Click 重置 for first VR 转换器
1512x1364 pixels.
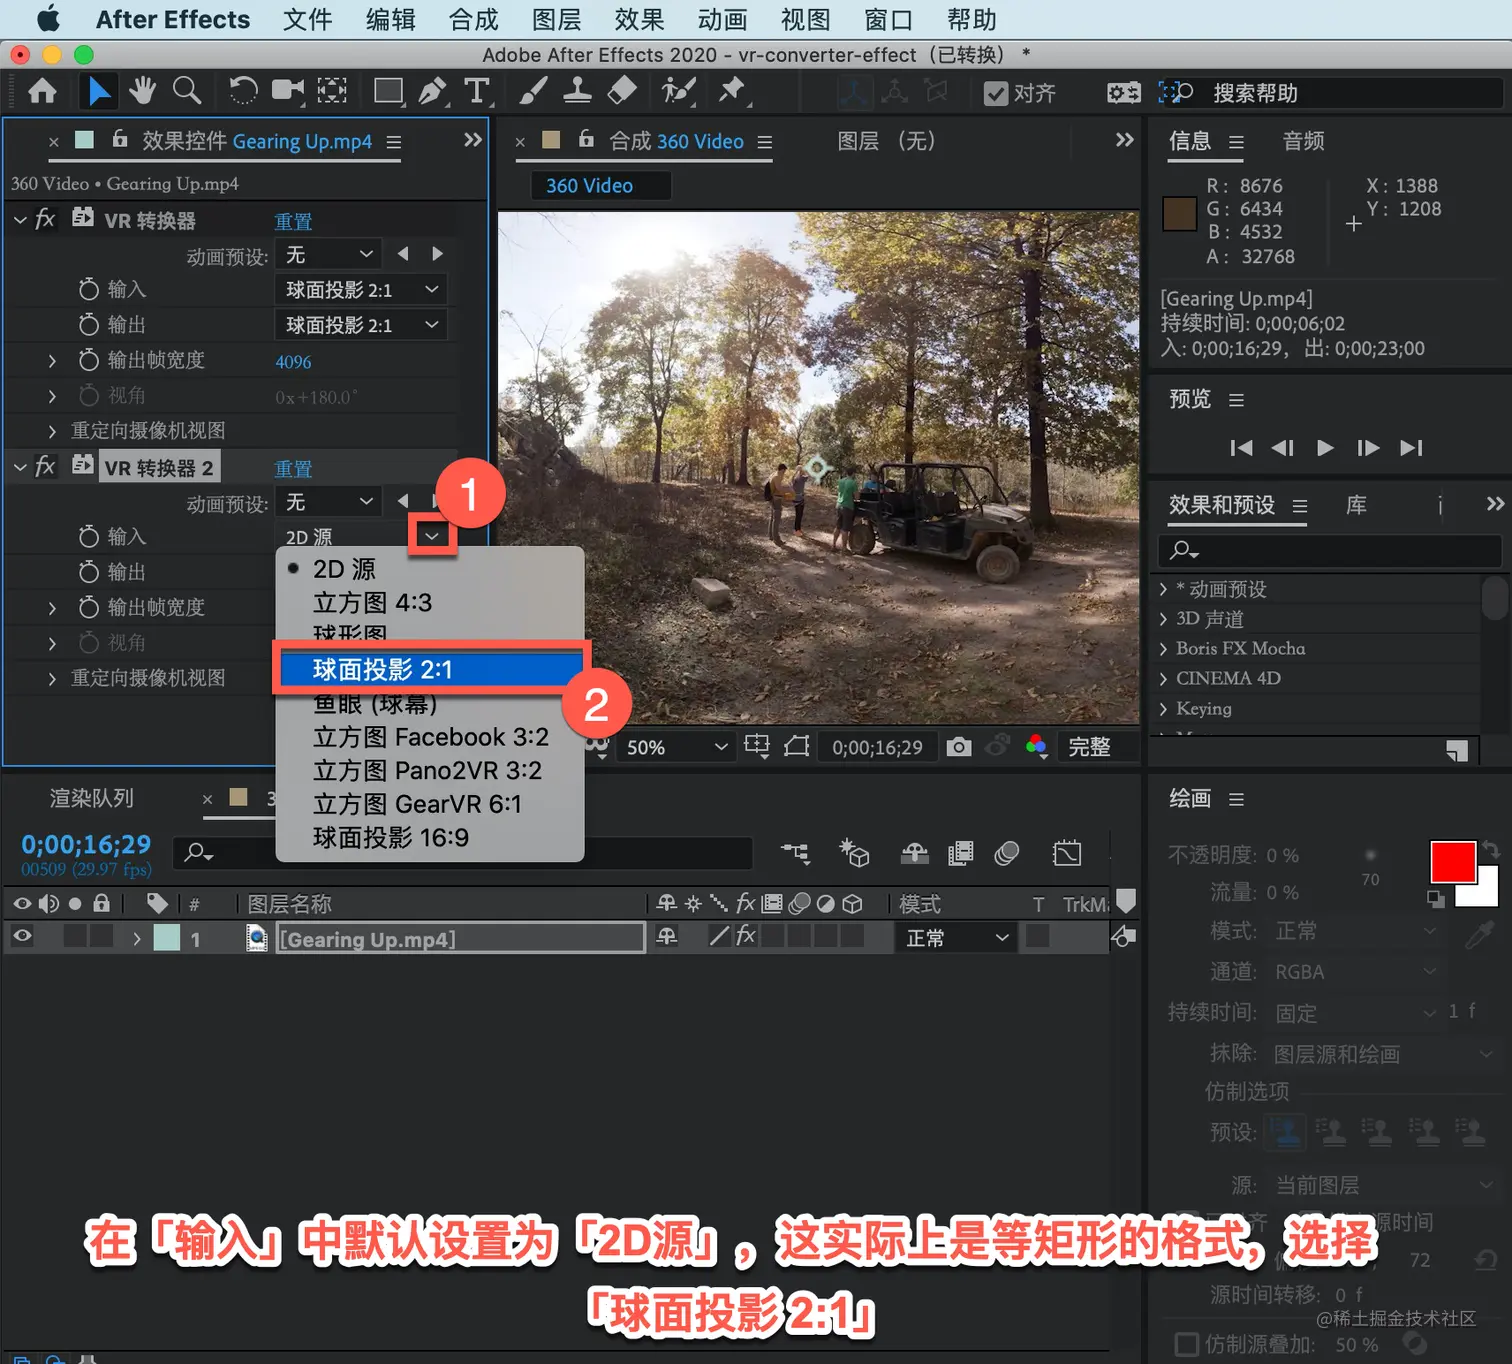pyautogui.click(x=293, y=221)
